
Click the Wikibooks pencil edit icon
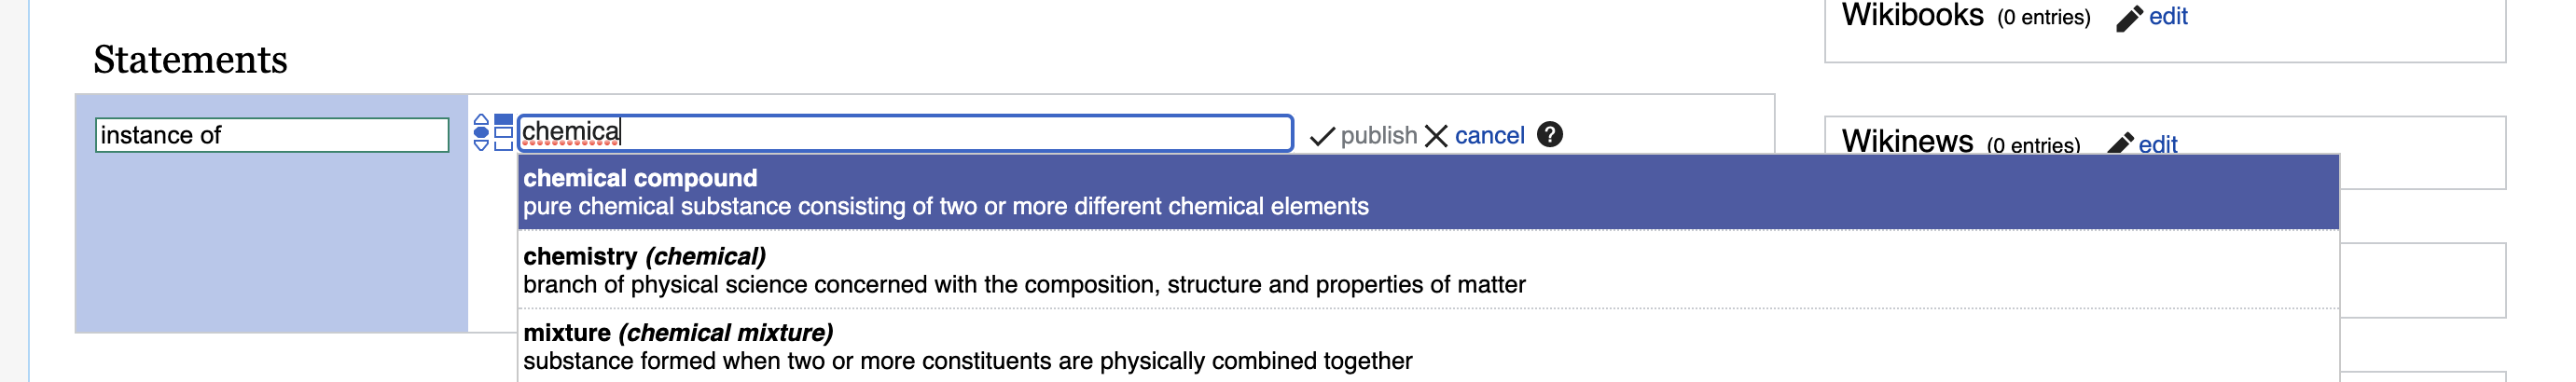tap(2129, 18)
